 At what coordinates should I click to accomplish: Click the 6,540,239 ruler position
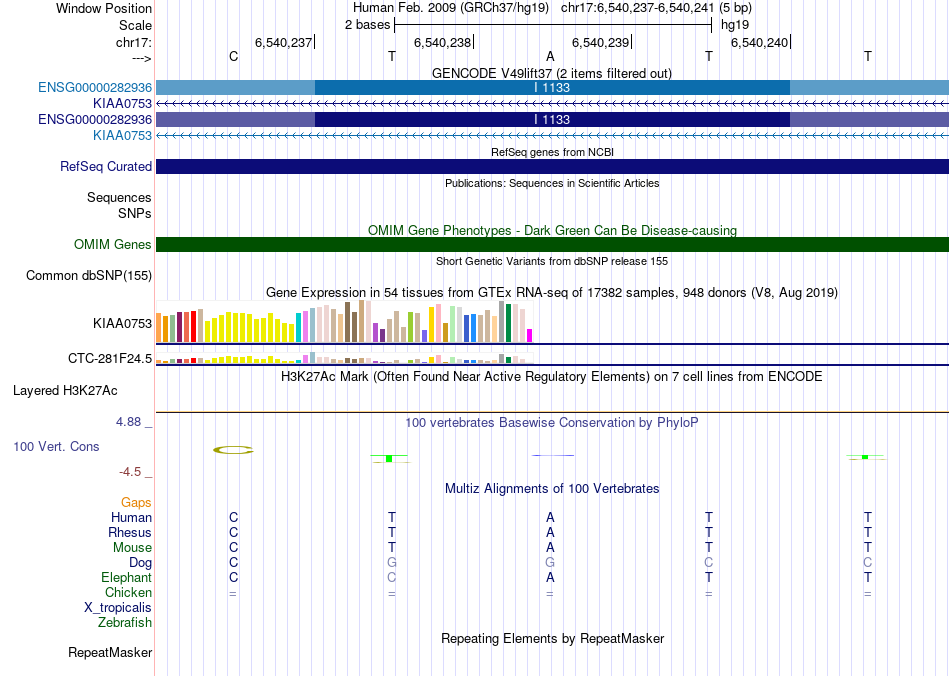600,42
